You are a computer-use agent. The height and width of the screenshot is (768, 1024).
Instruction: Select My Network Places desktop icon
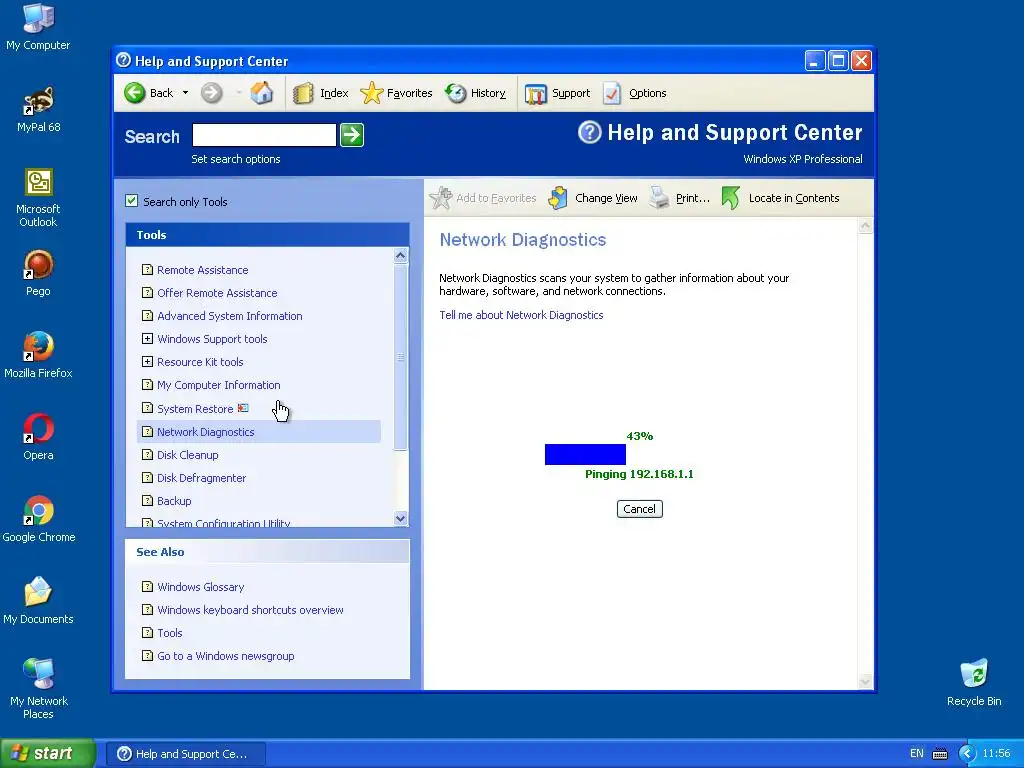click(x=39, y=689)
